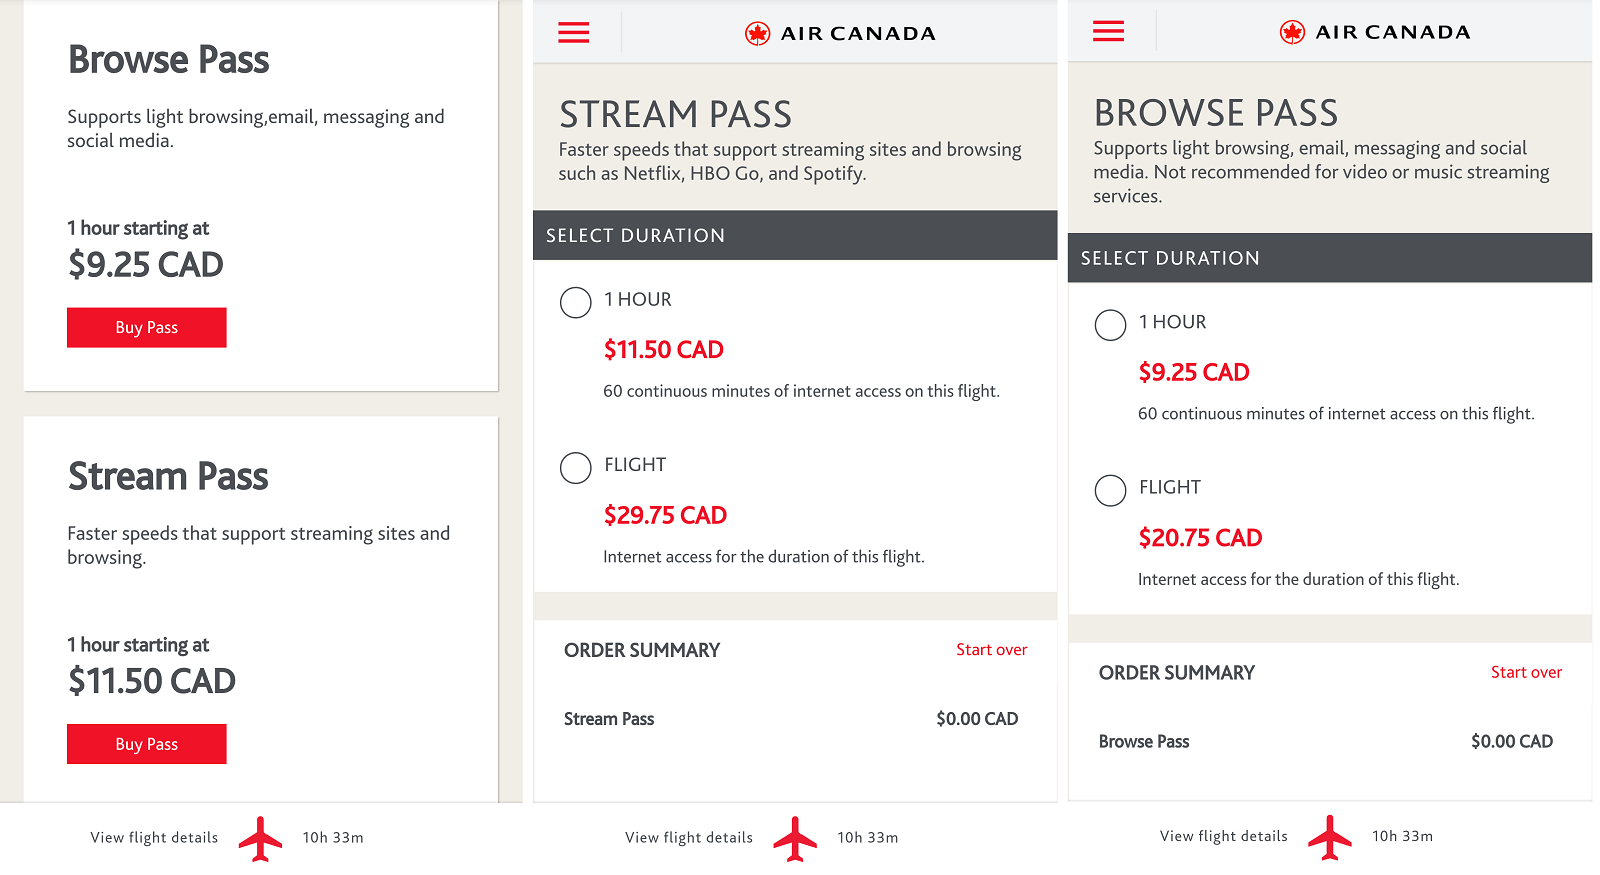This screenshot has width=1600, height=875.
Task: Buy the Stream Pass
Action: (147, 744)
